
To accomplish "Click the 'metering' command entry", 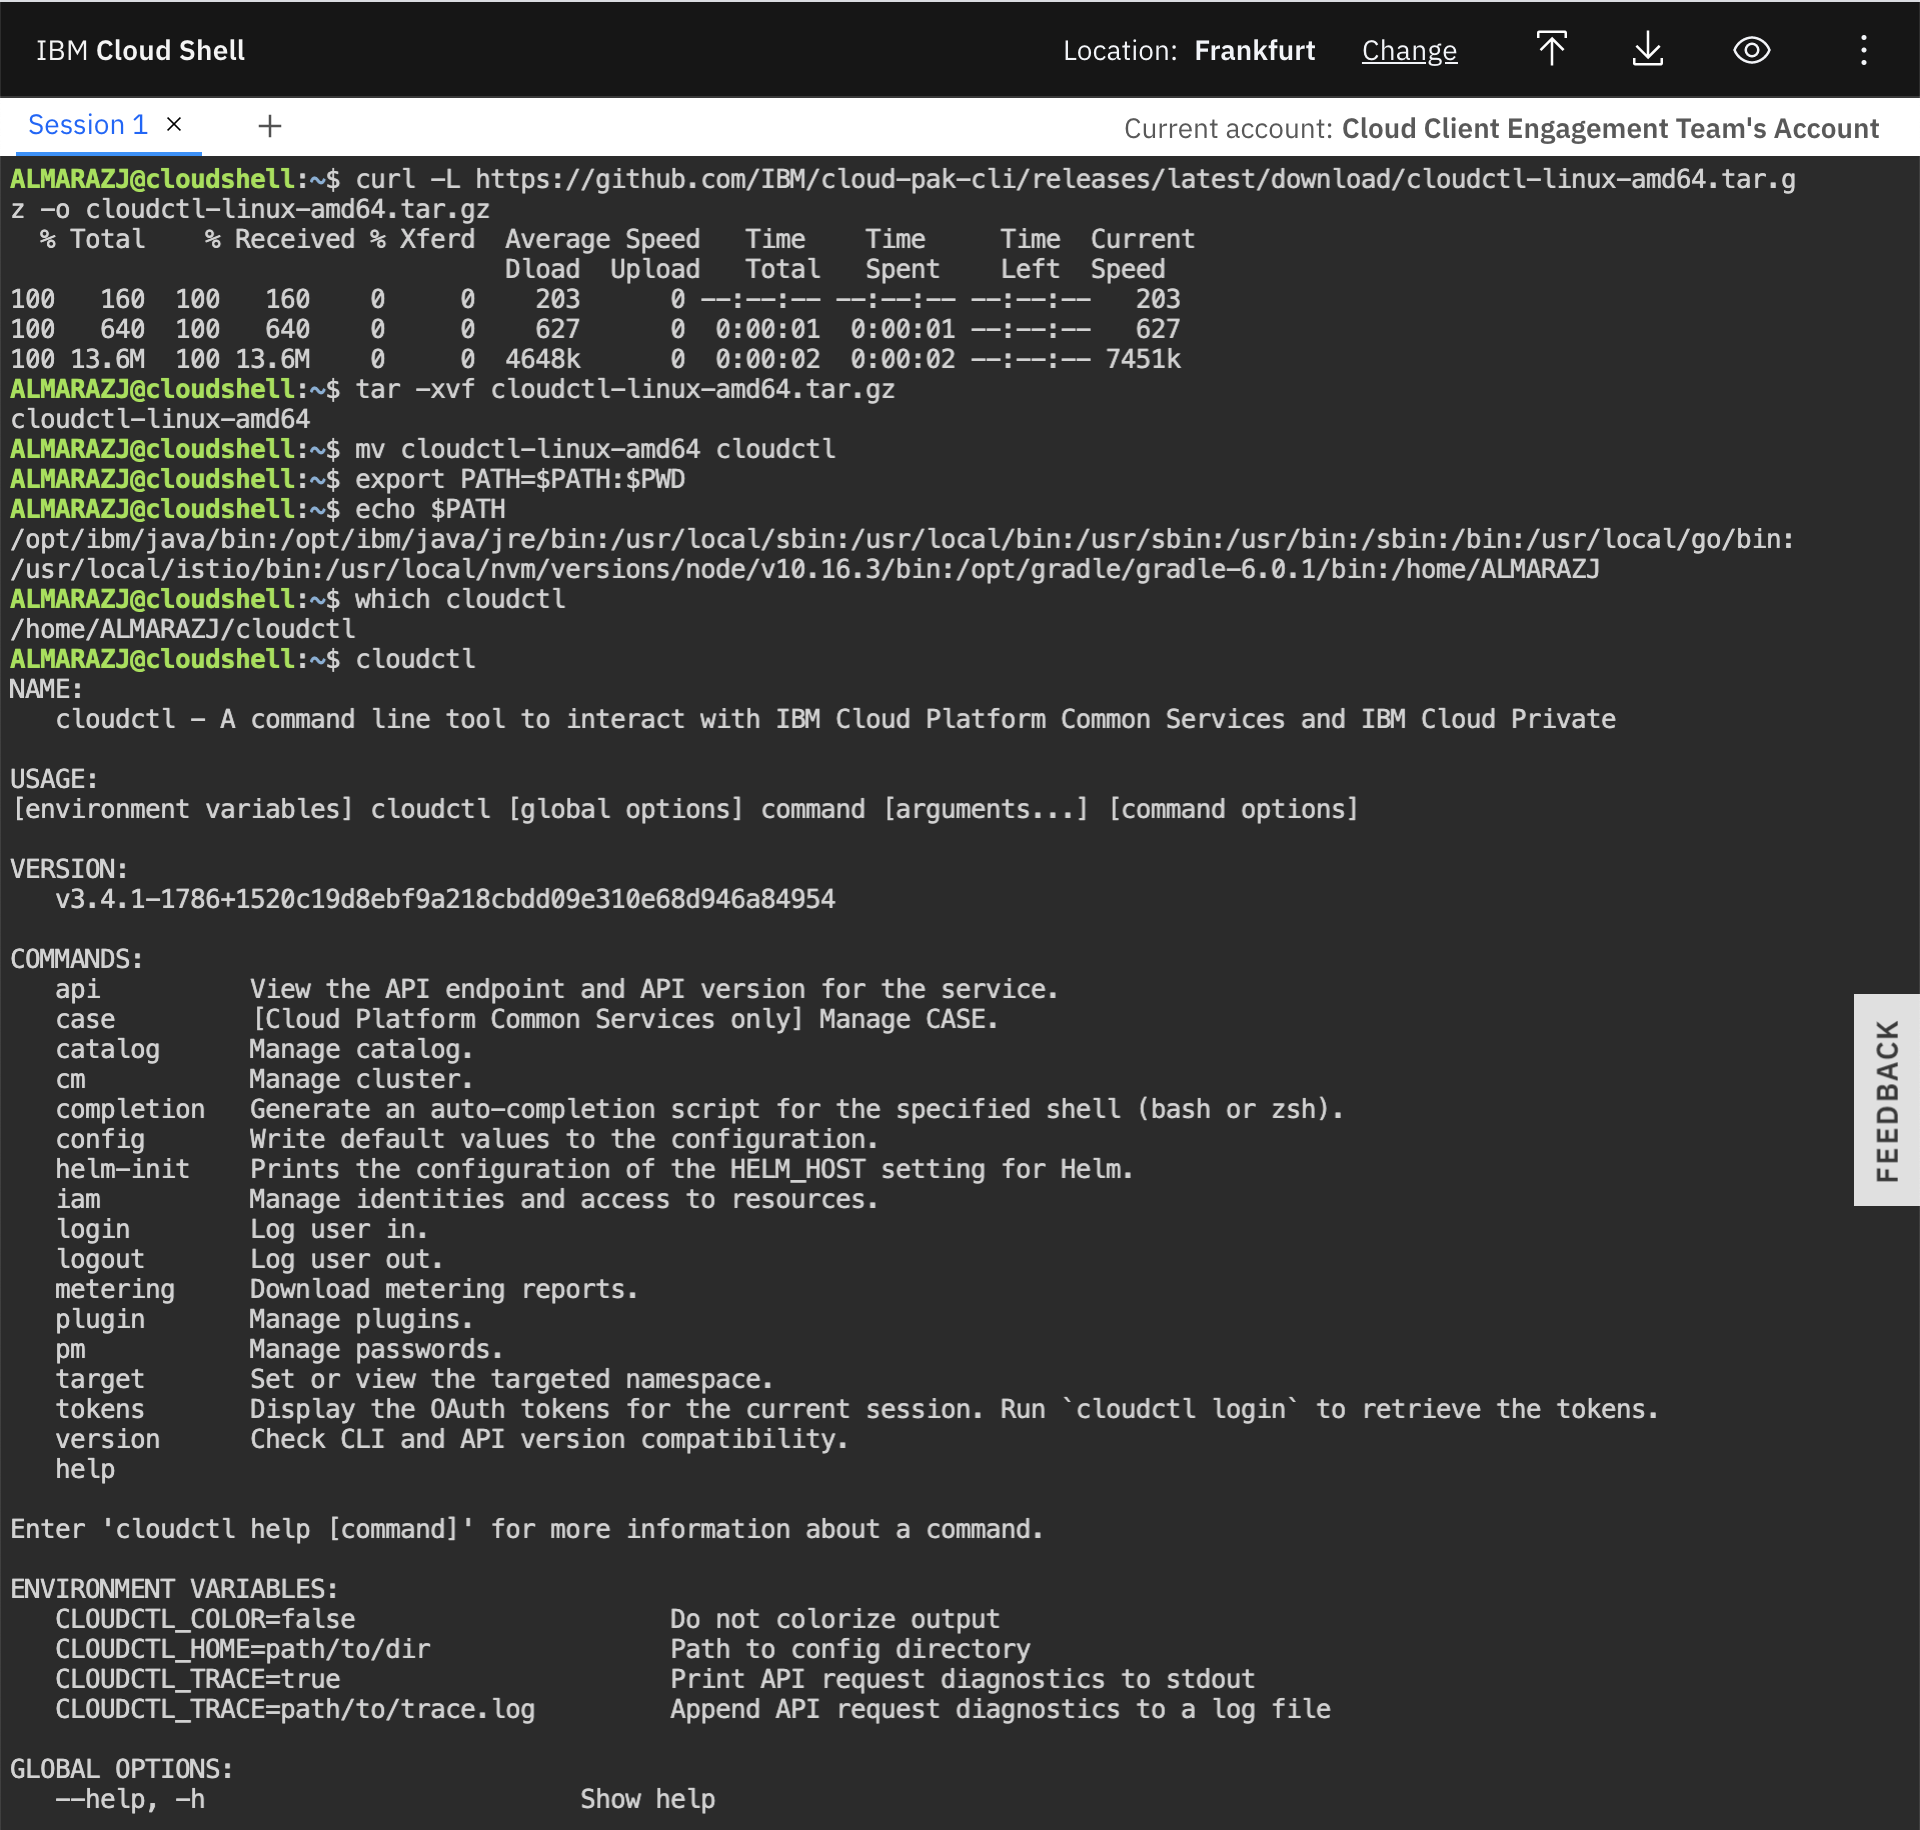I will (115, 1290).
